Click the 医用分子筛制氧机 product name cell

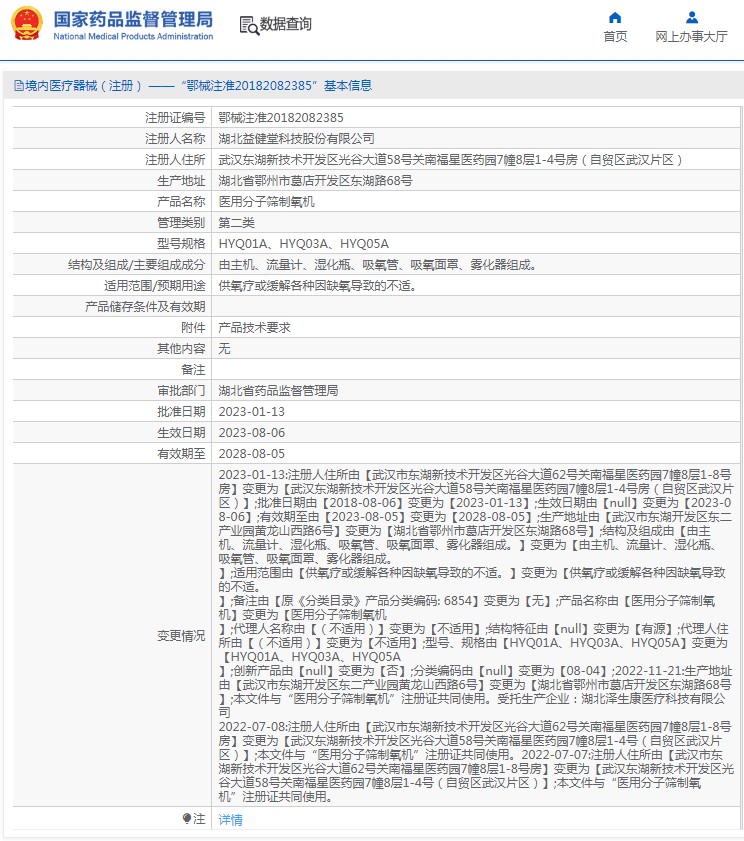477,202
